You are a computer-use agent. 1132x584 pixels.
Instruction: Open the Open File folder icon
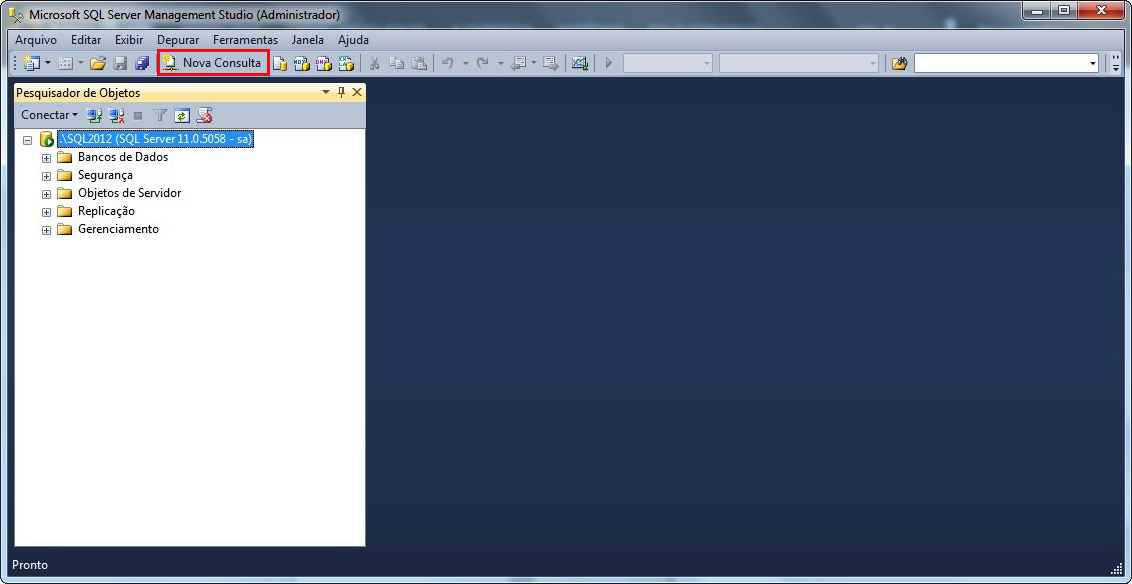98,63
